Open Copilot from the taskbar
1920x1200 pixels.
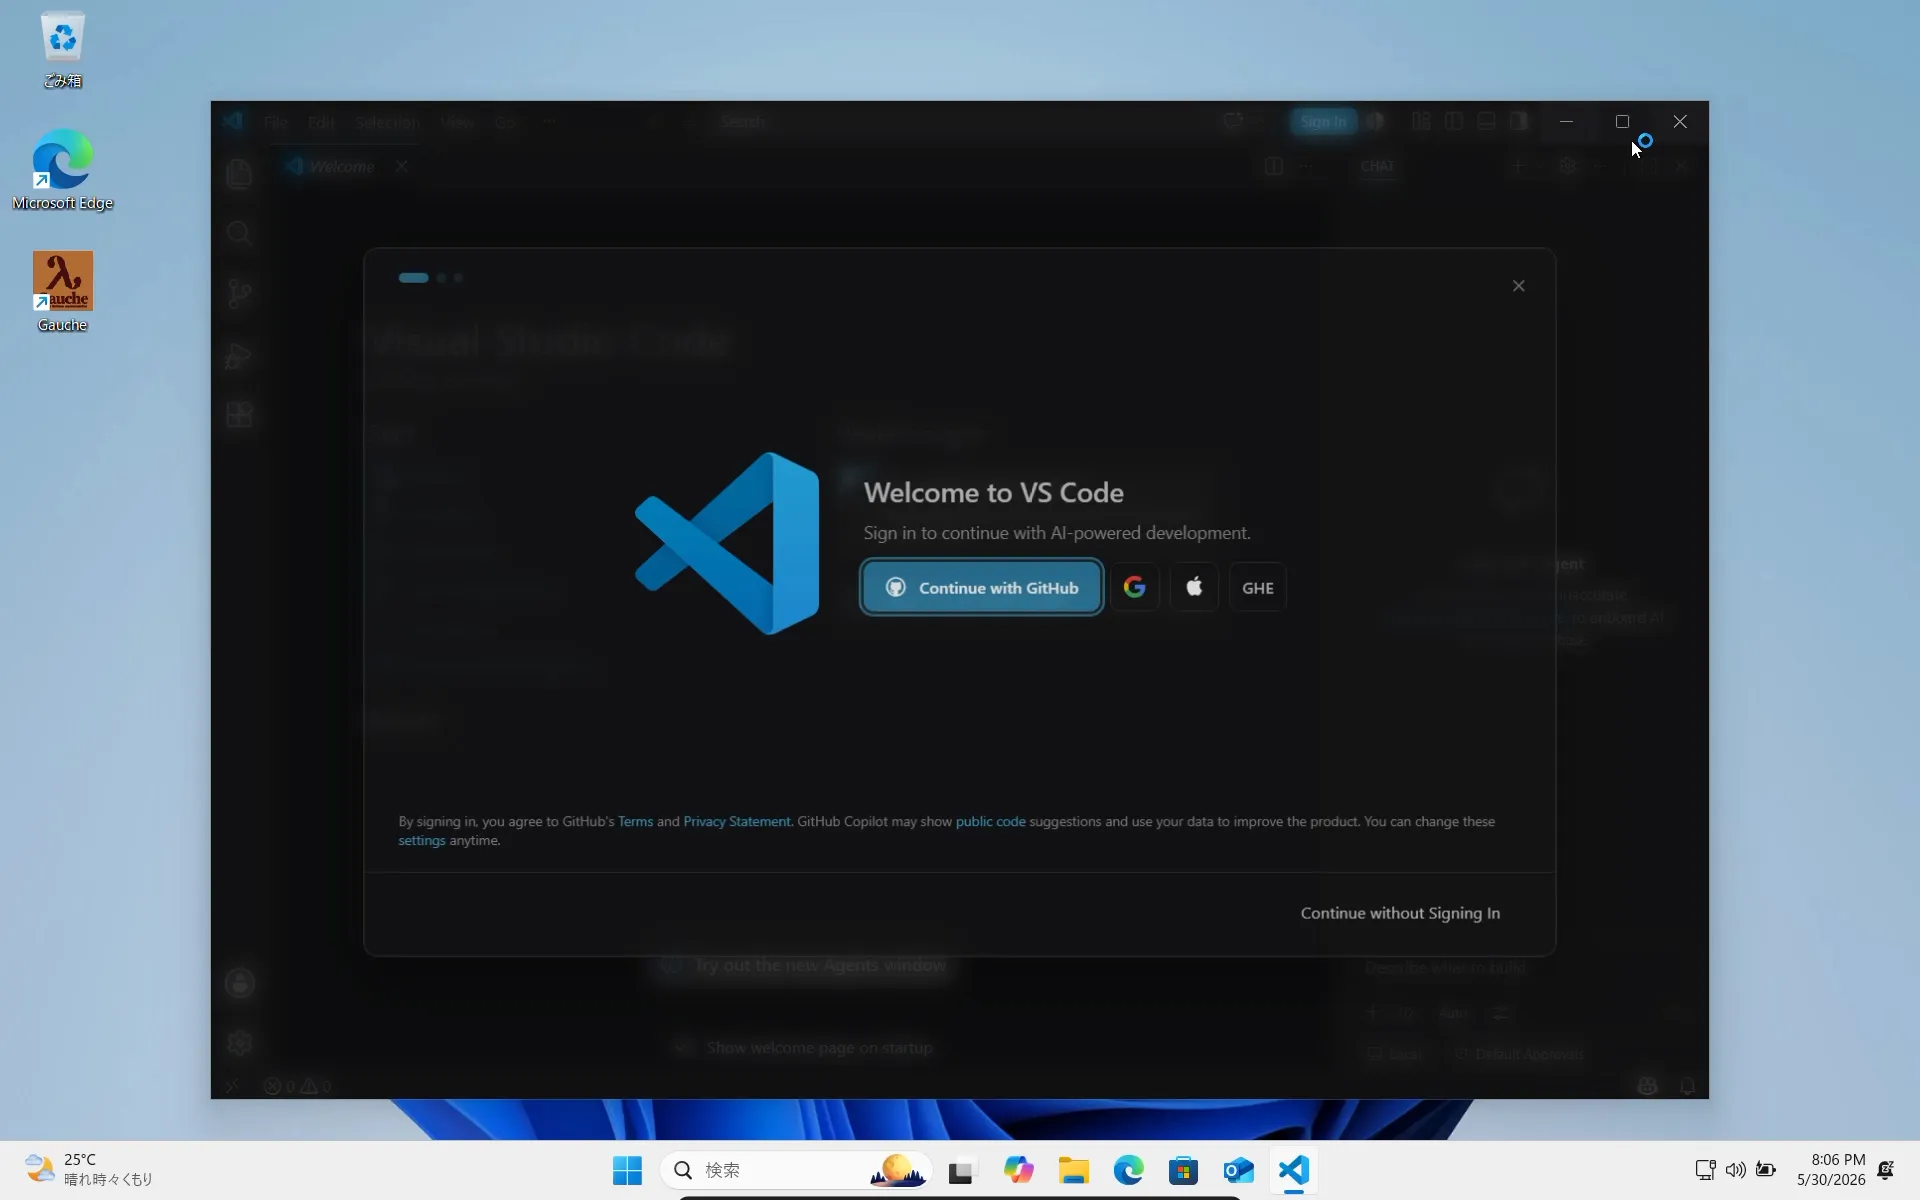(1018, 1170)
